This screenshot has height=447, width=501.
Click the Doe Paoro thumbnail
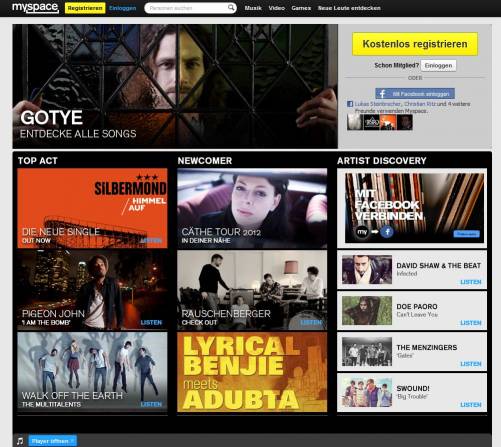367,311
